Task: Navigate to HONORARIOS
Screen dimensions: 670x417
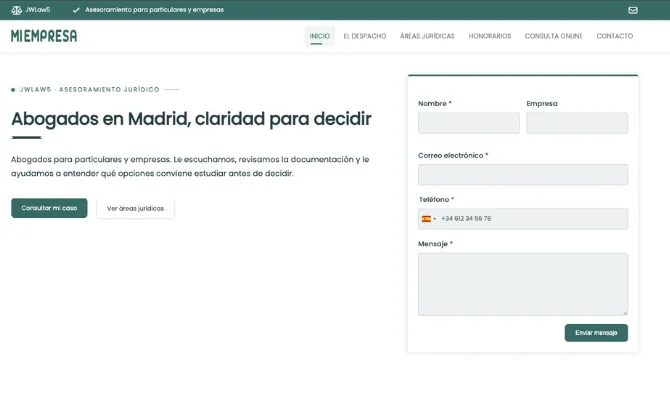Action: coord(490,36)
